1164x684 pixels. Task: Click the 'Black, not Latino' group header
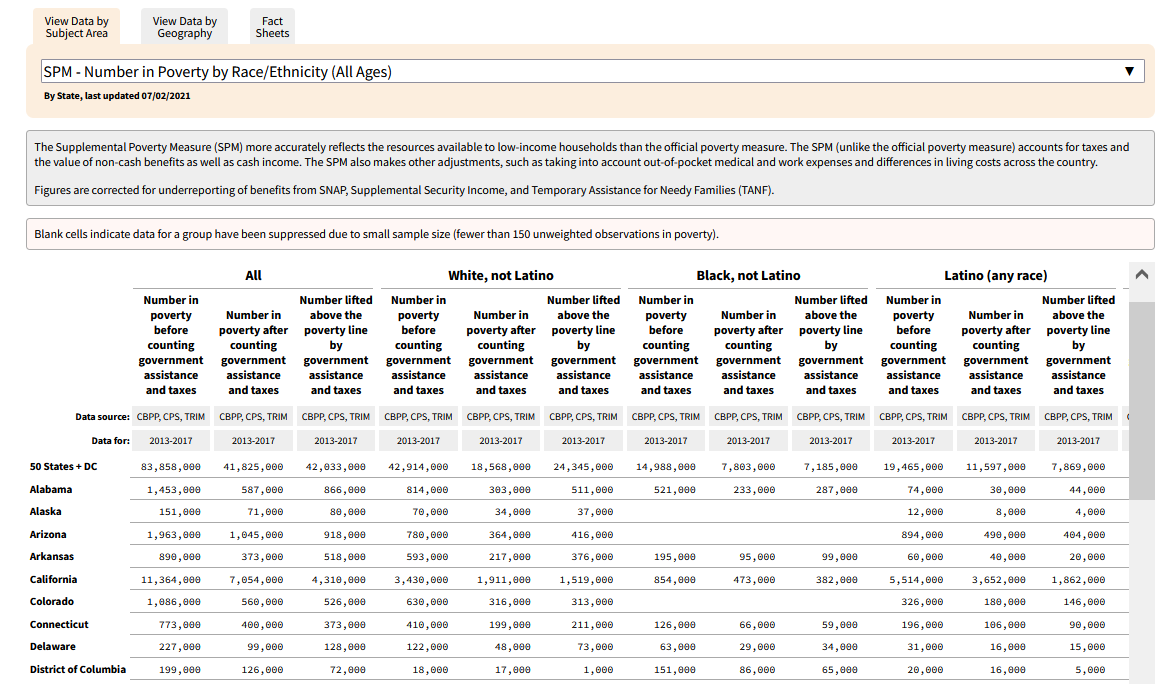(x=748, y=276)
